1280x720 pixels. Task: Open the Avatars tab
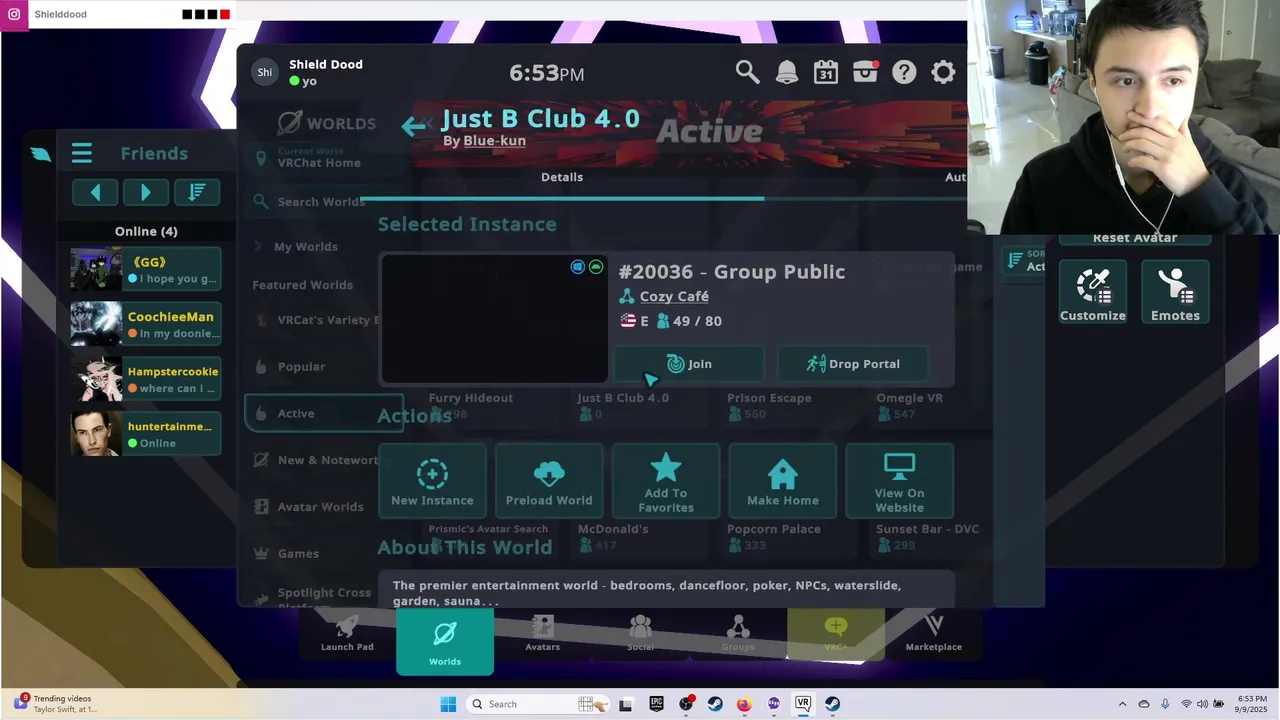pyautogui.click(x=542, y=634)
